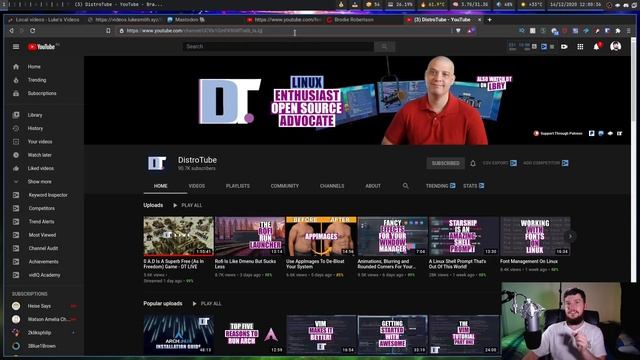Switch to the VIDEOS channel tab

197,186
